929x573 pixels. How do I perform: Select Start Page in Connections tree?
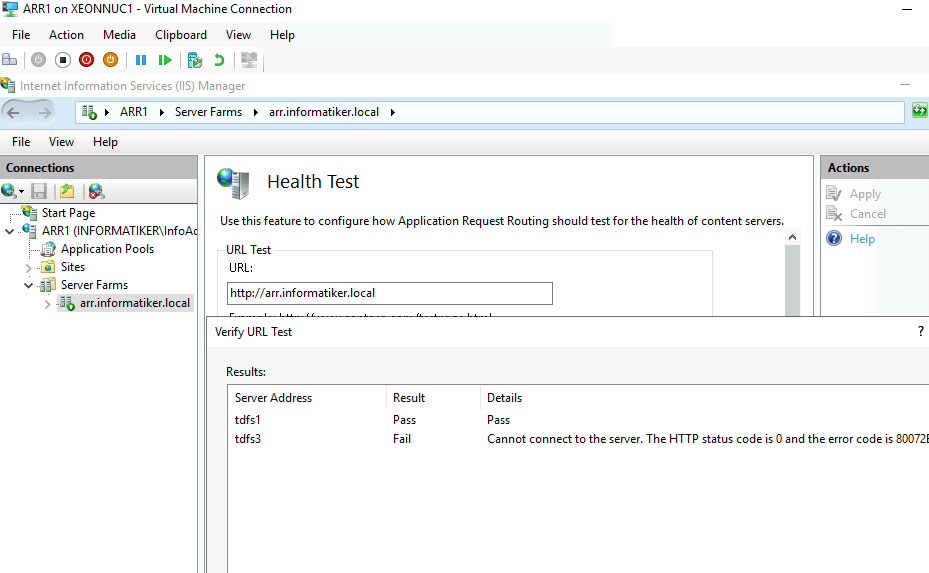(68, 213)
